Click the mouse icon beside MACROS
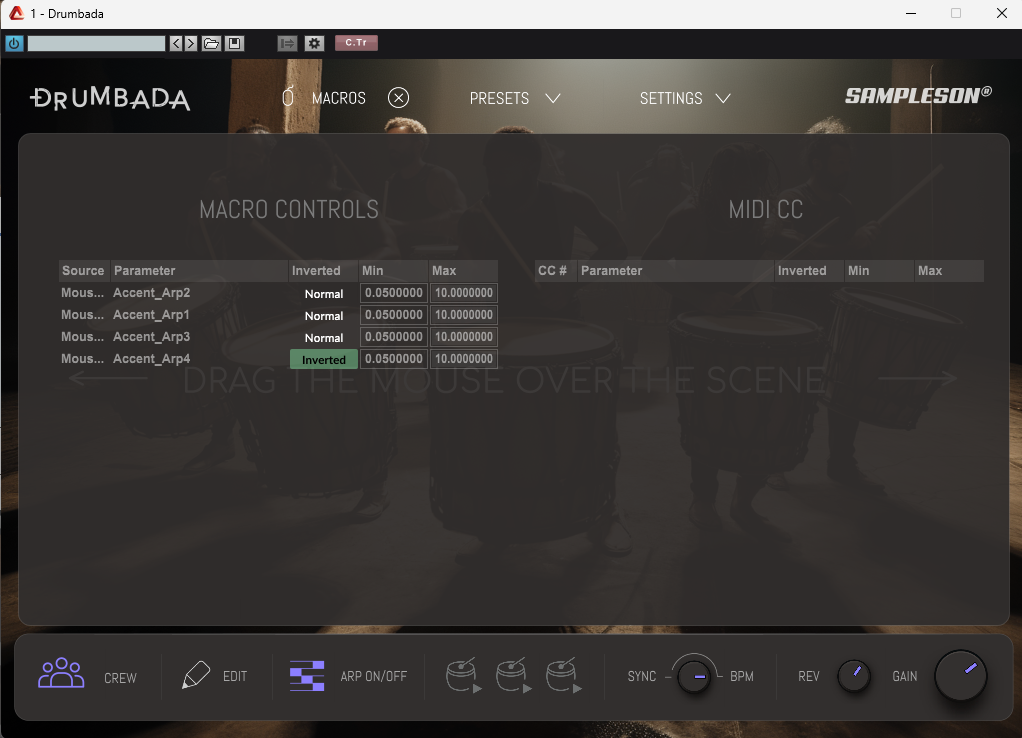The height and width of the screenshot is (738, 1022). (287, 97)
